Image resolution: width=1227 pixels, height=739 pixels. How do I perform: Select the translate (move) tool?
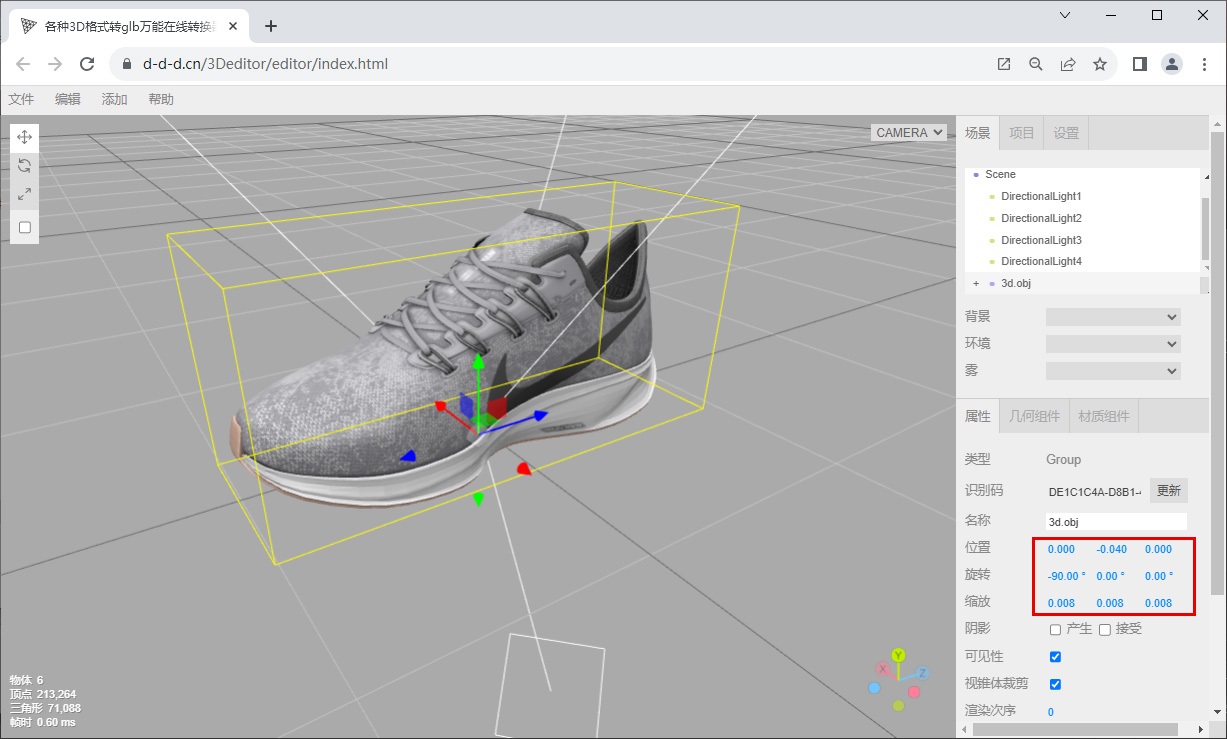25,137
